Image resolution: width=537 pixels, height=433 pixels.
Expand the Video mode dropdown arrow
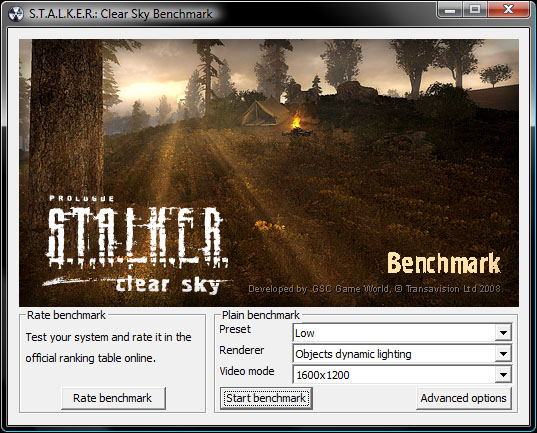tap(503, 375)
